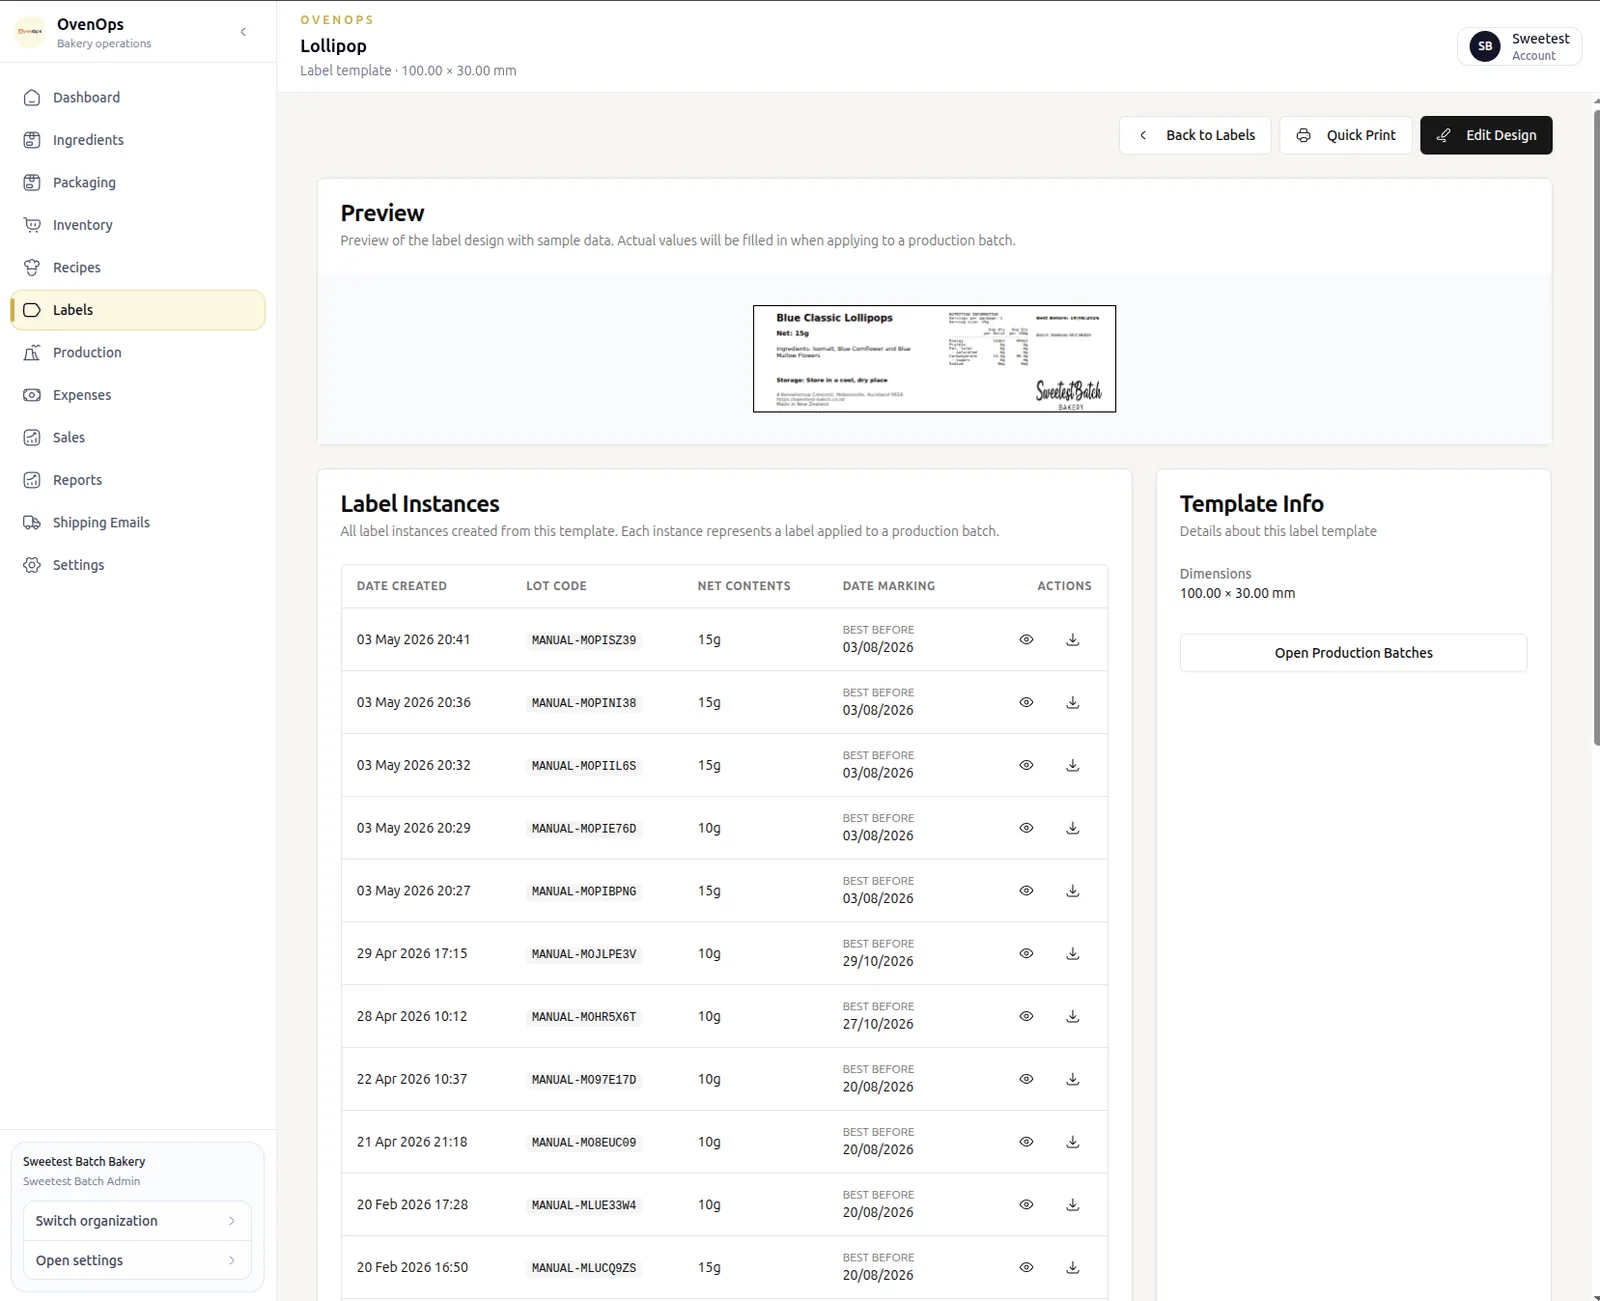This screenshot has width=1600, height=1301.
Task: Click the date 29 Apr 2026 17:15
Action: click(412, 954)
